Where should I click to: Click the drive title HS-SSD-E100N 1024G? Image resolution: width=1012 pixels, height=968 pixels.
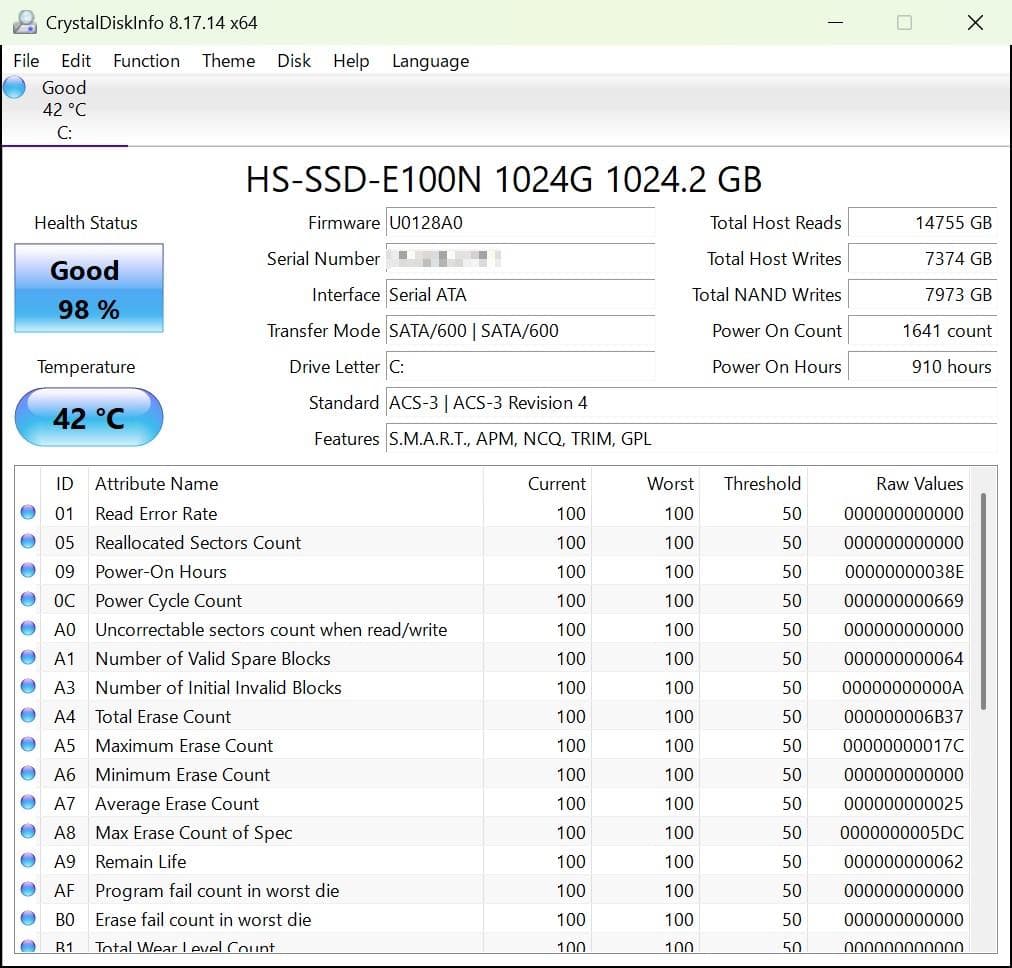coord(504,179)
